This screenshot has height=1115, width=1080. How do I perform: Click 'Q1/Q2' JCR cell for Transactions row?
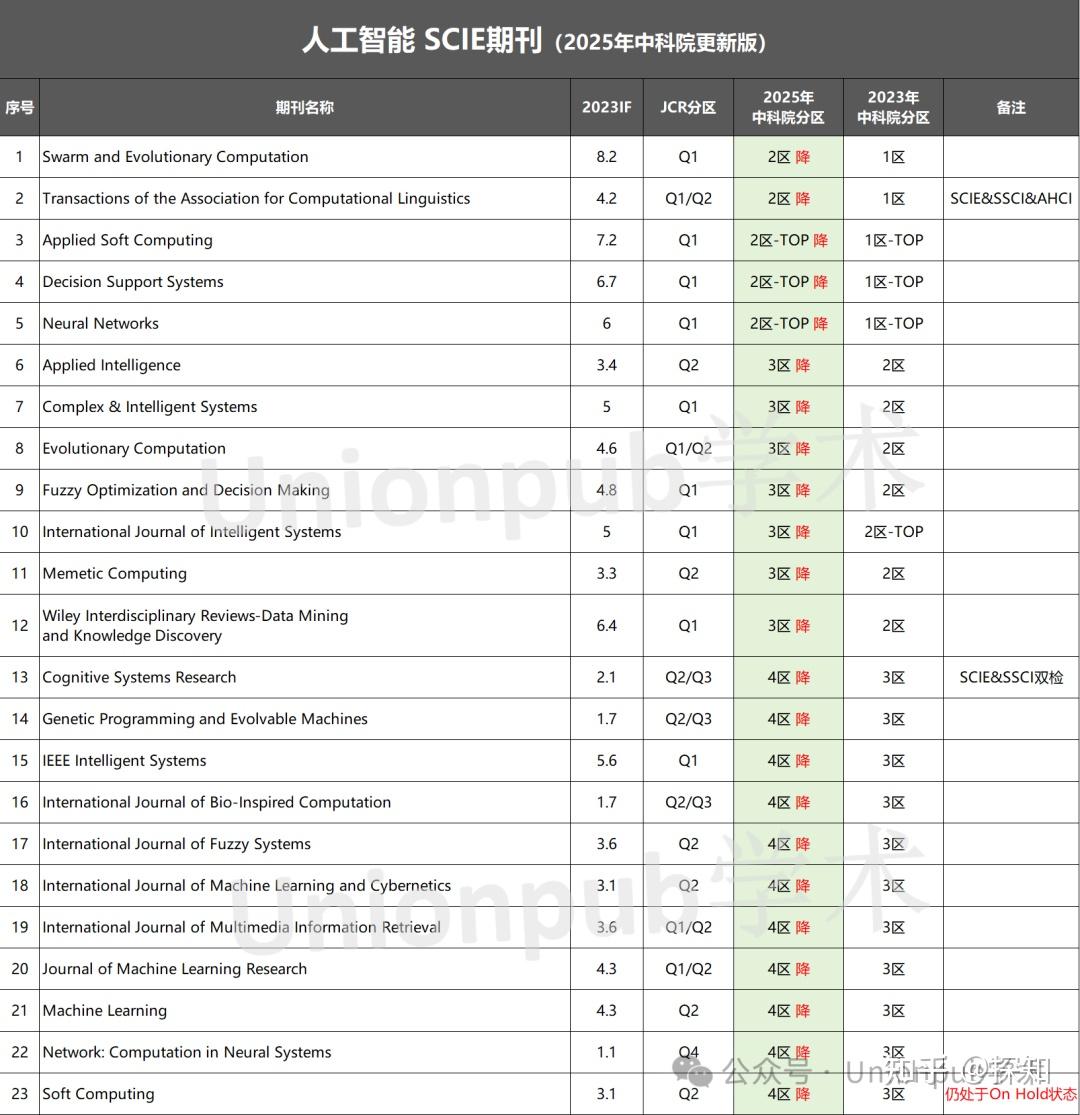tap(688, 198)
